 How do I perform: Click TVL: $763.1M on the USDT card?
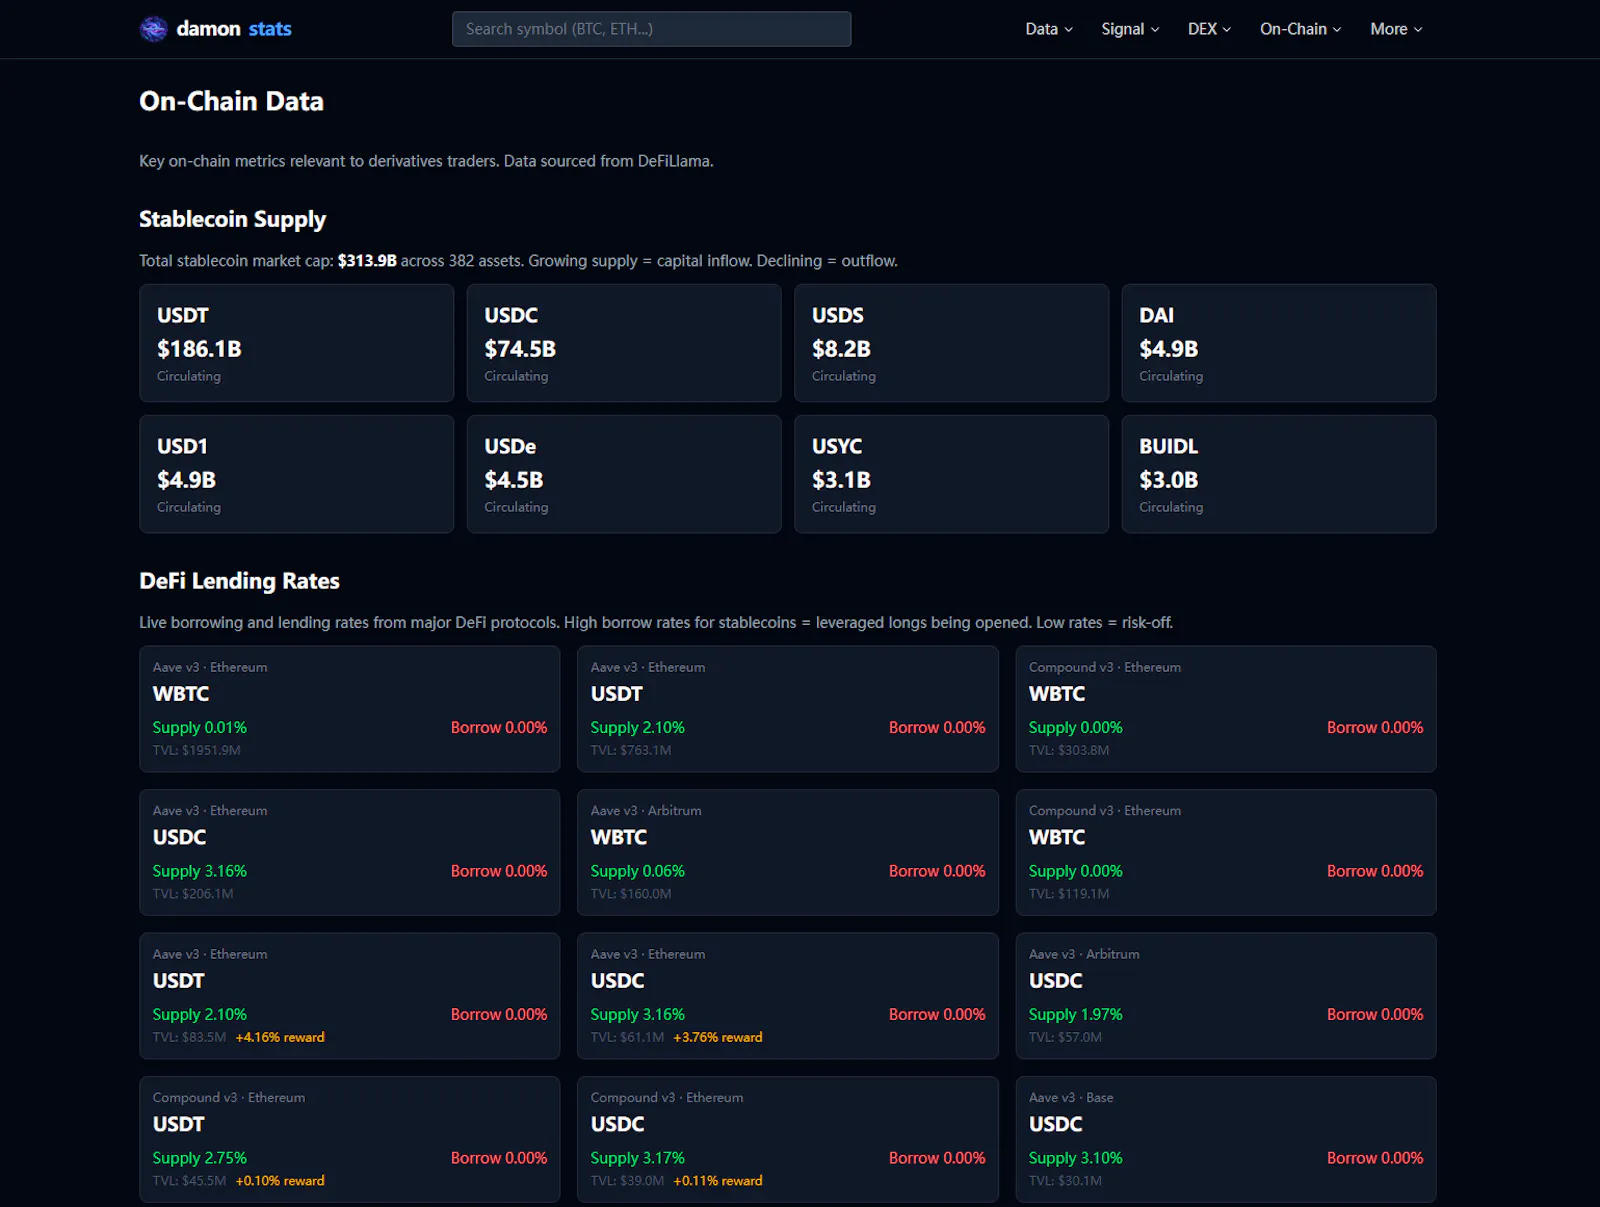631,750
